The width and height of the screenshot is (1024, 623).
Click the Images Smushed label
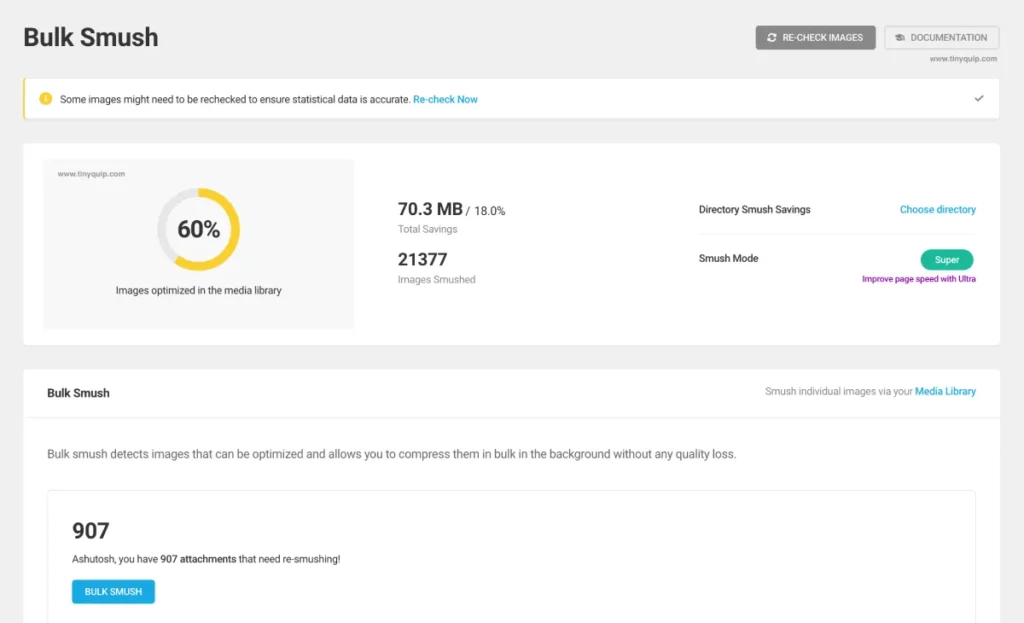pos(437,280)
